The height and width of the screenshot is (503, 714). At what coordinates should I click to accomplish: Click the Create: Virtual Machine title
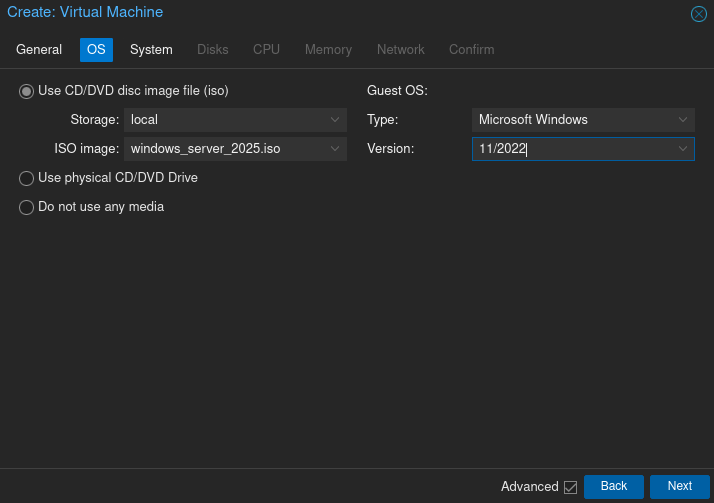85,12
